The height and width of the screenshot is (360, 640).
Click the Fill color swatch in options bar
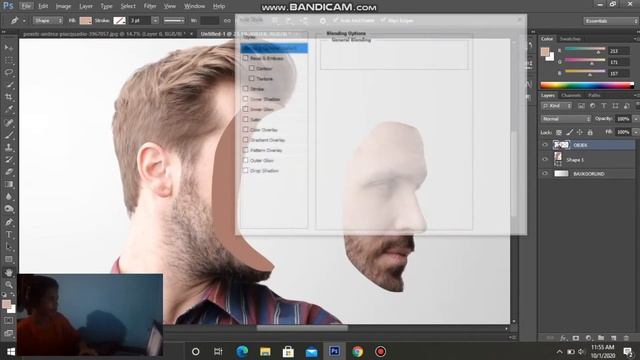85,20
